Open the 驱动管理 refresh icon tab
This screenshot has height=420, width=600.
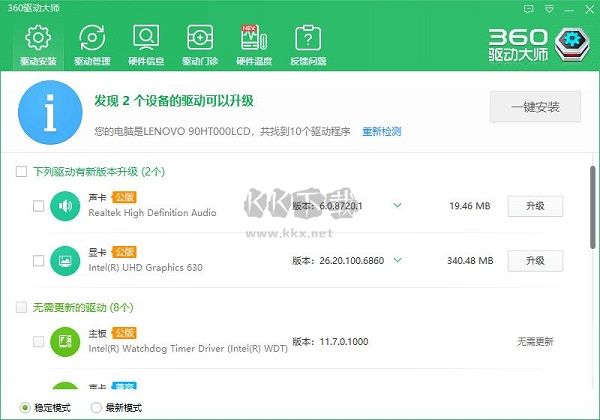[x=92, y=37]
